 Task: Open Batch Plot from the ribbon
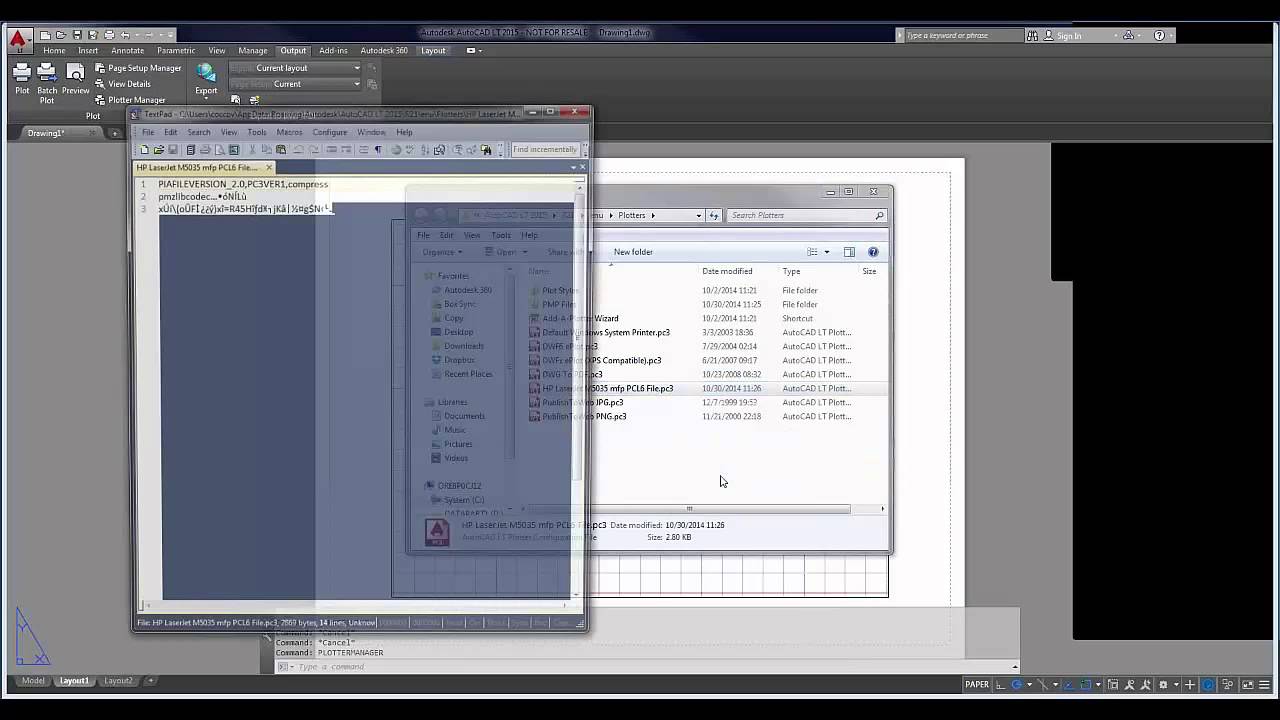(47, 82)
